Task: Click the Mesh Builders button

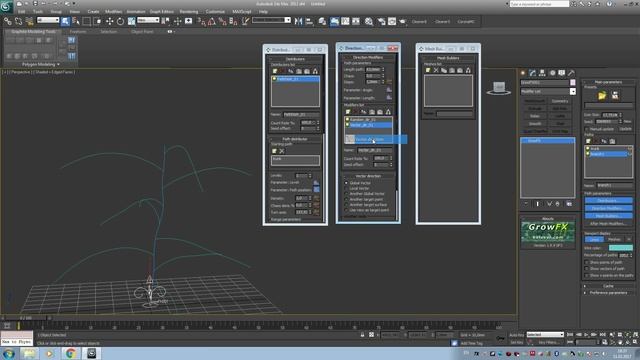Action: coord(608,216)
